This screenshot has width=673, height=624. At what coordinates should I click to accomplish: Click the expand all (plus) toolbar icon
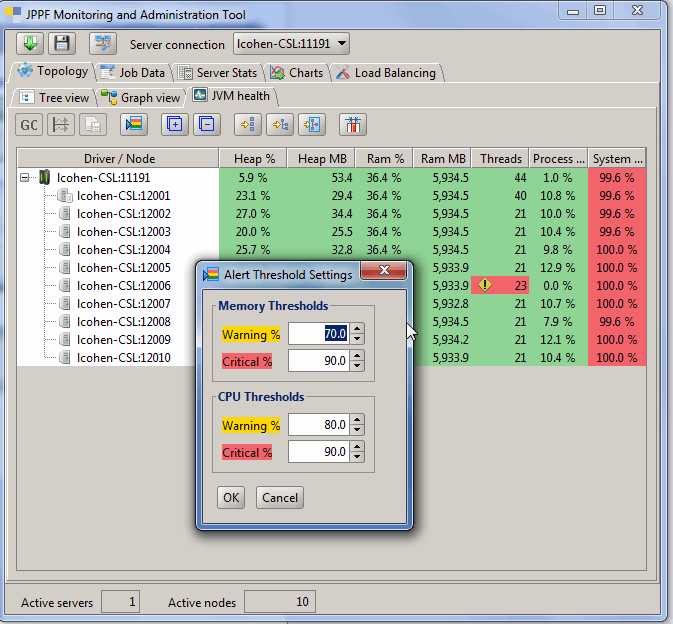tap(175, 125)
